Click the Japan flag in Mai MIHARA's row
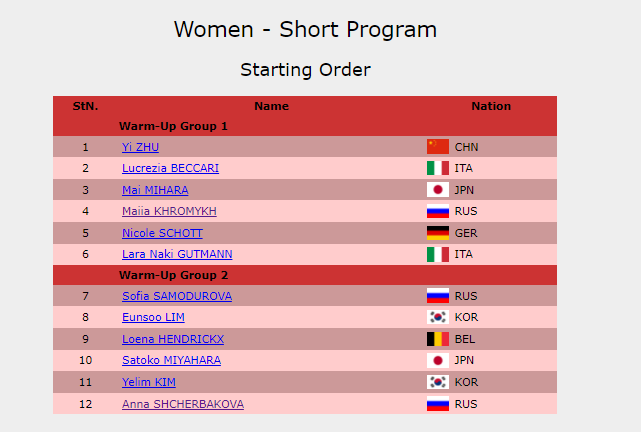Image resolution: width=641 pixels, height=432 pixels. pos(437,190)
